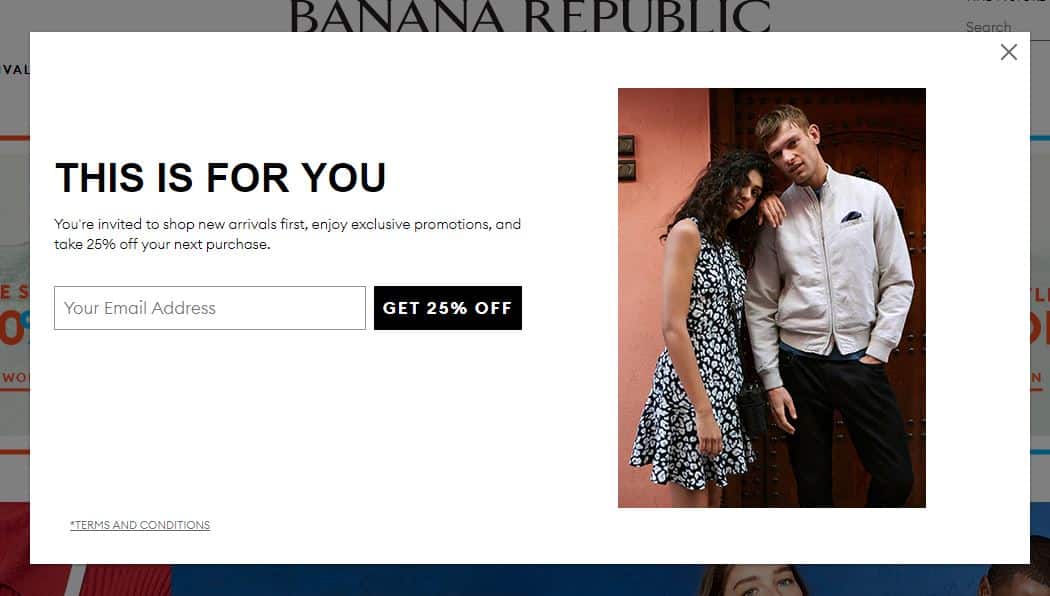Click the woman's face at page bottom
Image resolution: width=1050 pixels, height=596 pixels.
[755, 581]
